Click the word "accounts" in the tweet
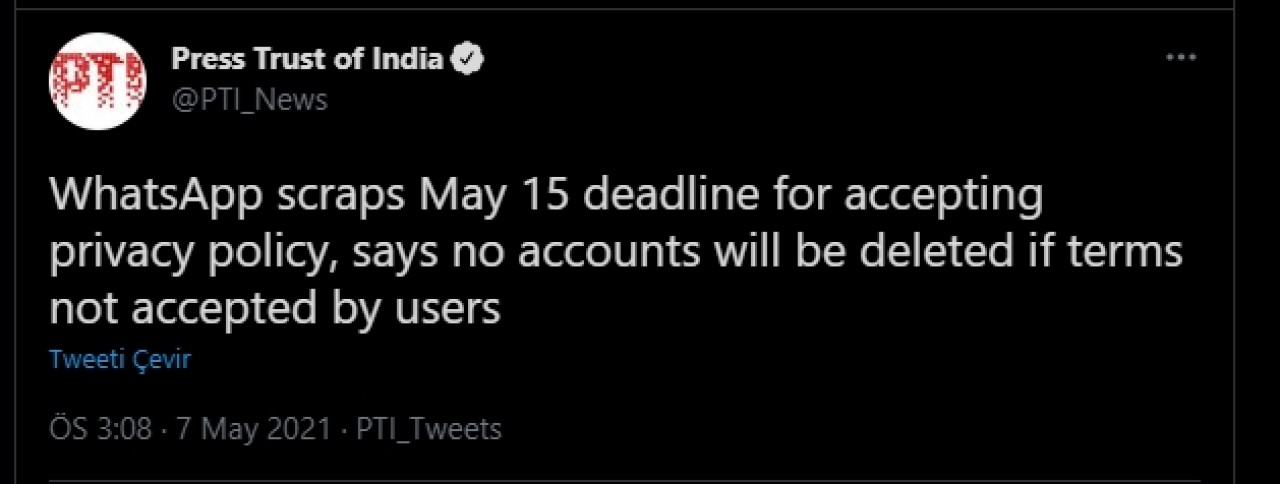 click(x=583, y=253)
